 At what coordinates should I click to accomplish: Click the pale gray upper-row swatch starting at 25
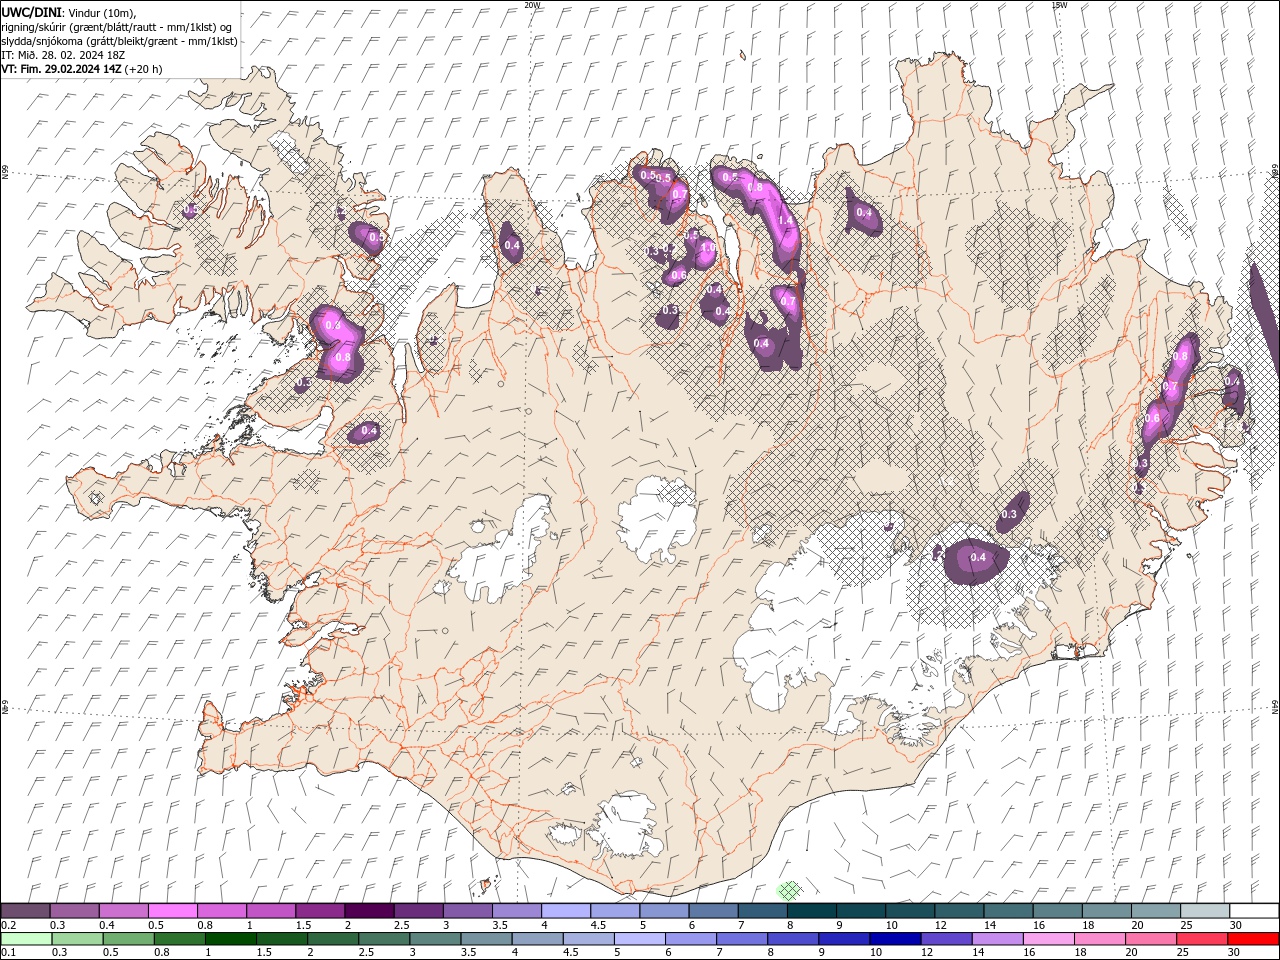1205,911
